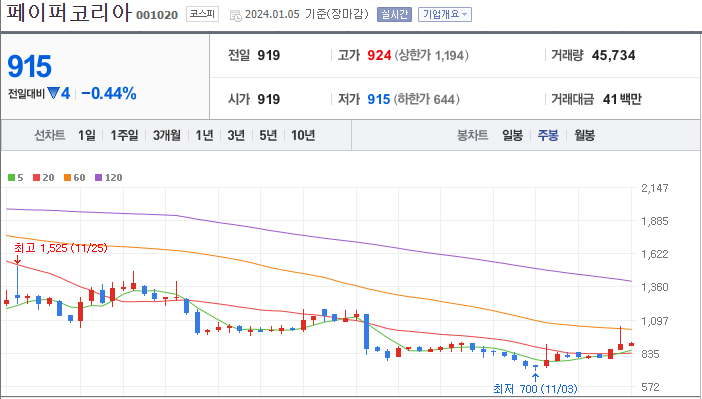Click the purple 120 moving-average legend swatch
The height and width of the screenshot is (399, 702).
click(x=98, y=178)
